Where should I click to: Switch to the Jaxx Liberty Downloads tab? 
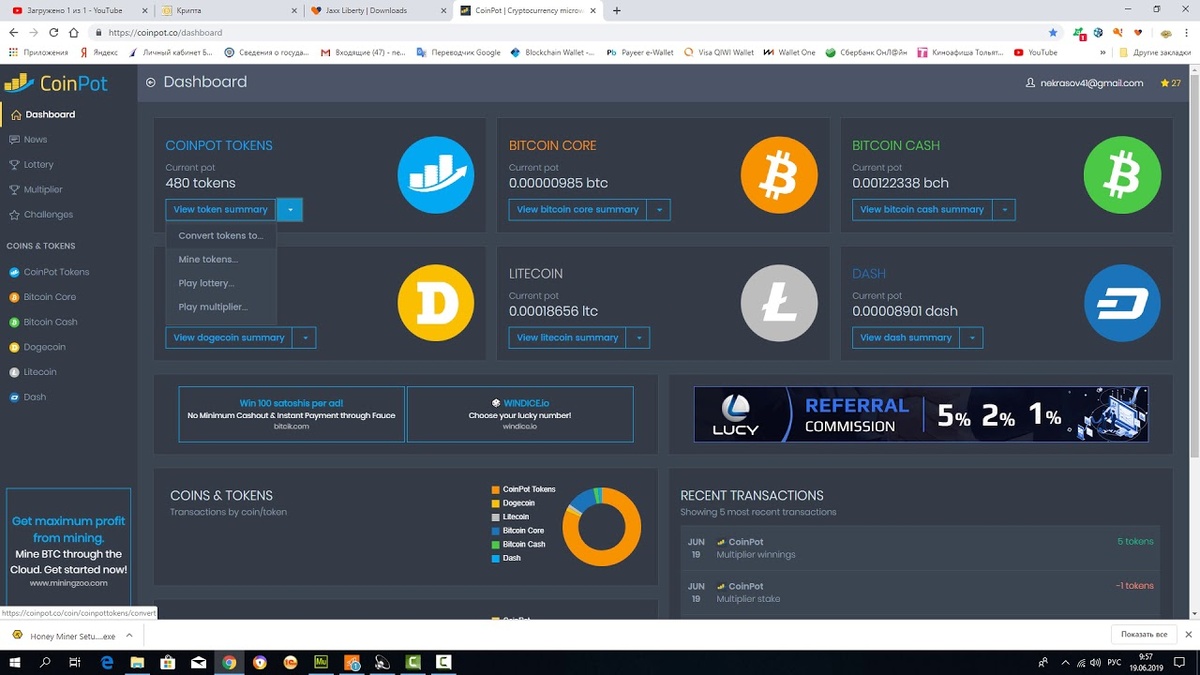[x=377, y=10]
